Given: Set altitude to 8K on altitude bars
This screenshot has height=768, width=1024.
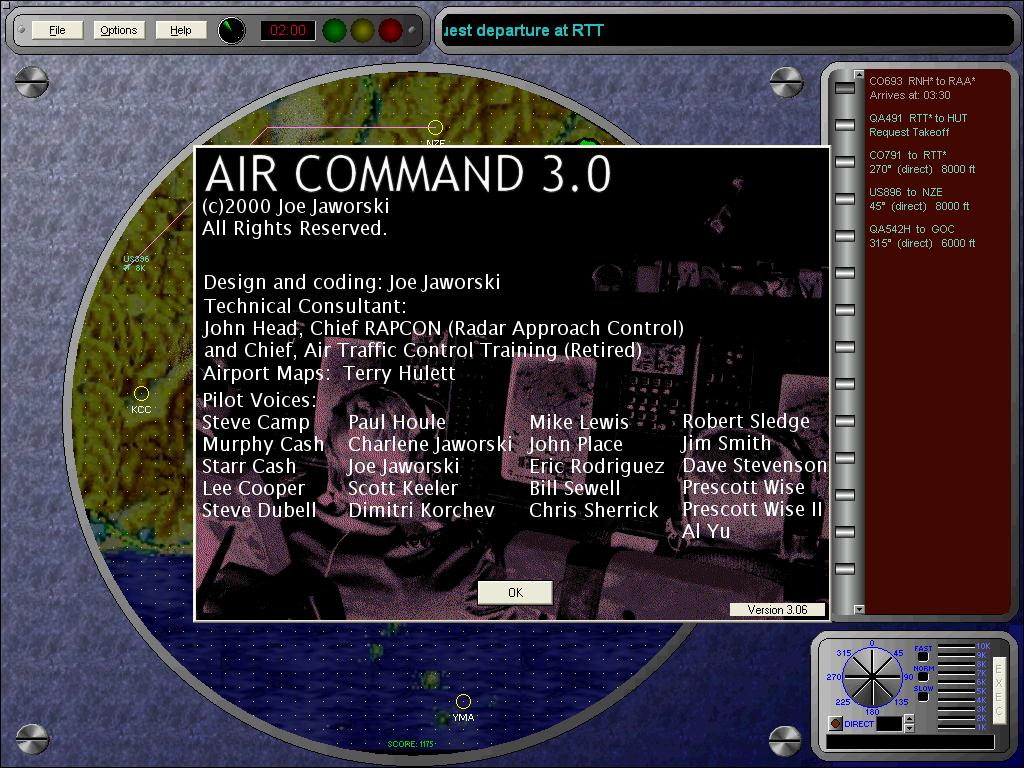Looking at the screenshot, I should [957, 664].
